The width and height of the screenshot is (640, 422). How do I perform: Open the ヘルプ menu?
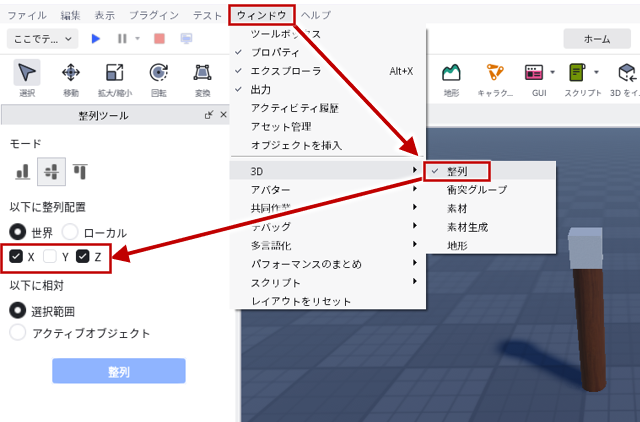(x=316, y=16)
